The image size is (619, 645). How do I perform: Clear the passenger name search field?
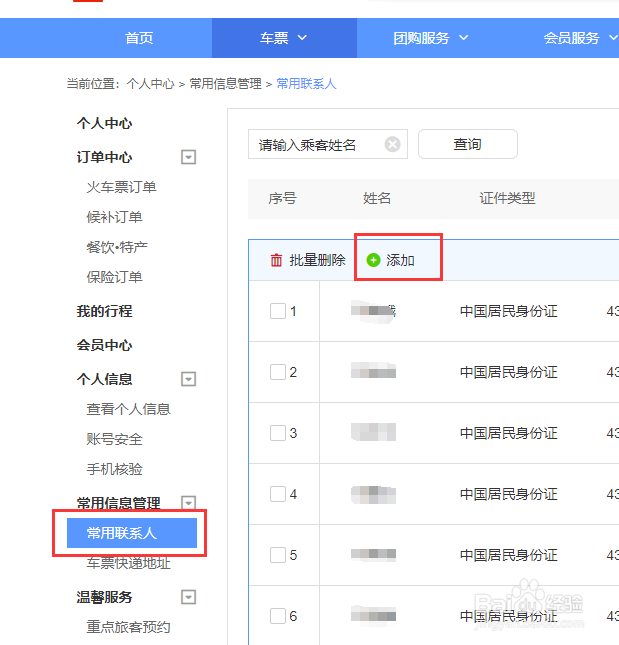click(x=393, y=144)
